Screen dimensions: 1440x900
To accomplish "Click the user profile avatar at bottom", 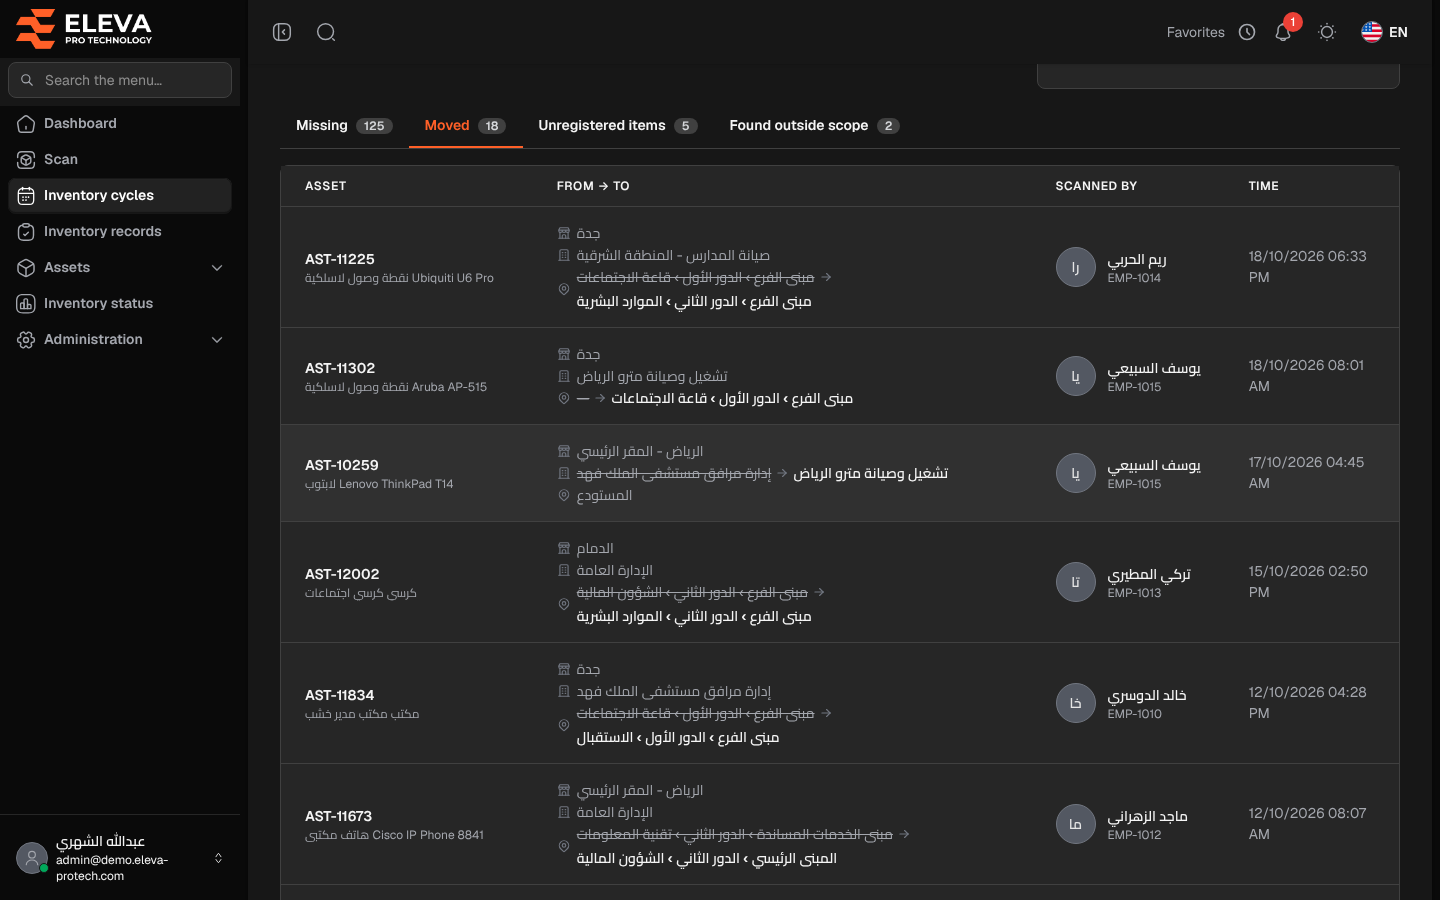I will click(x=32, y=858).
